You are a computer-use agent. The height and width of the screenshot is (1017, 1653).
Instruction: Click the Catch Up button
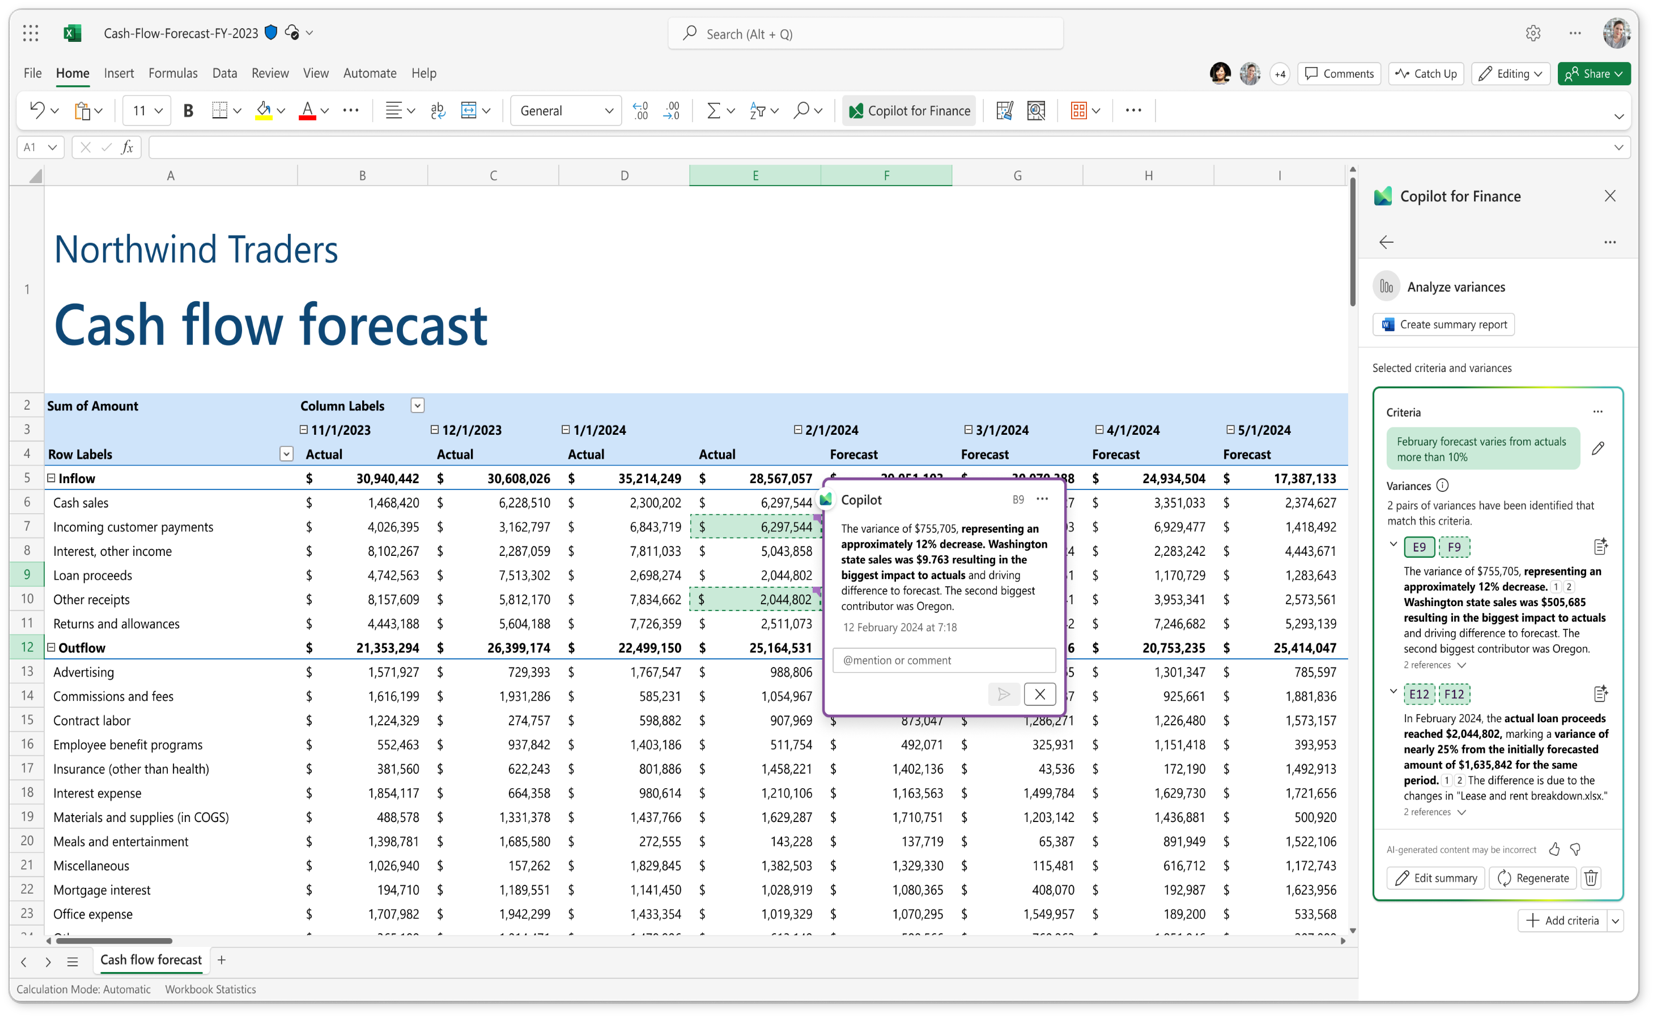[1426, 73]
